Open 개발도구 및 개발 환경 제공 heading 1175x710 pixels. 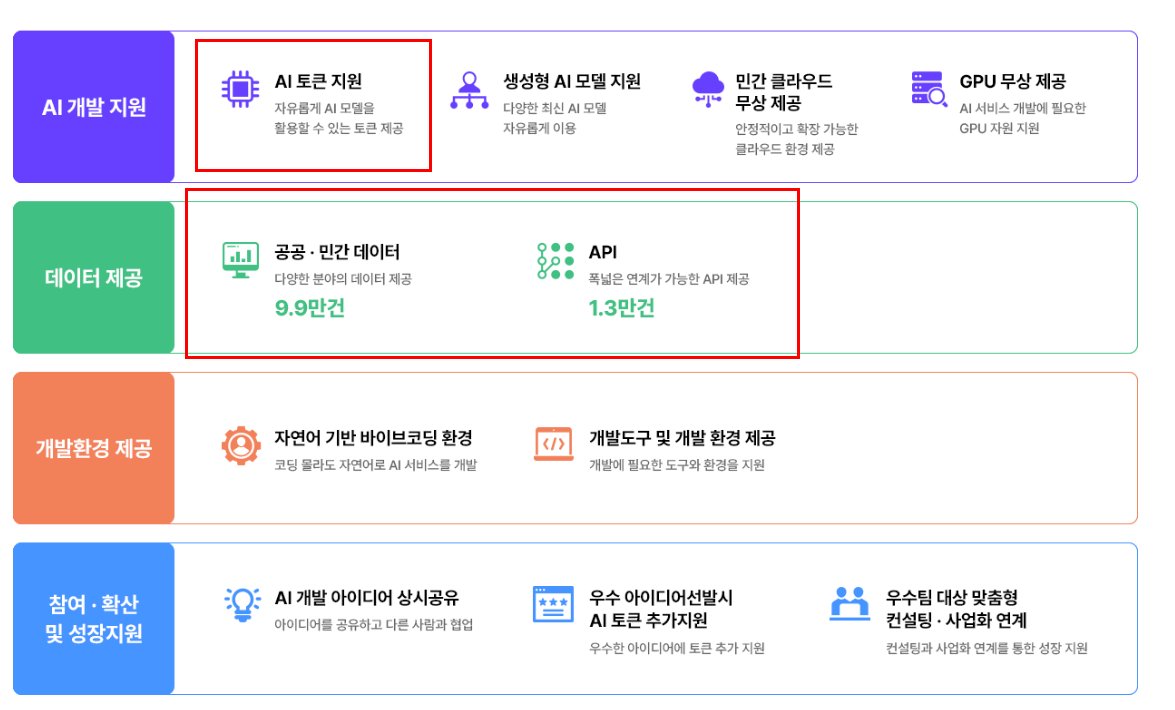(x=682, y=438)
